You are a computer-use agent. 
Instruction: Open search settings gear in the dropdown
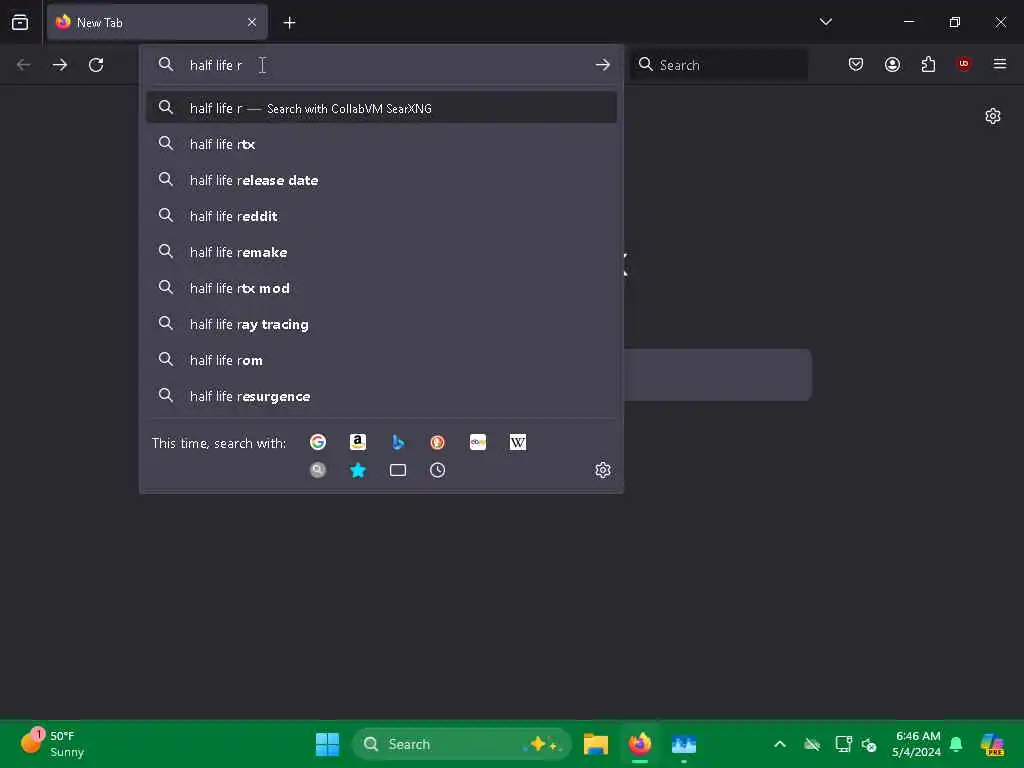point(603,470)
